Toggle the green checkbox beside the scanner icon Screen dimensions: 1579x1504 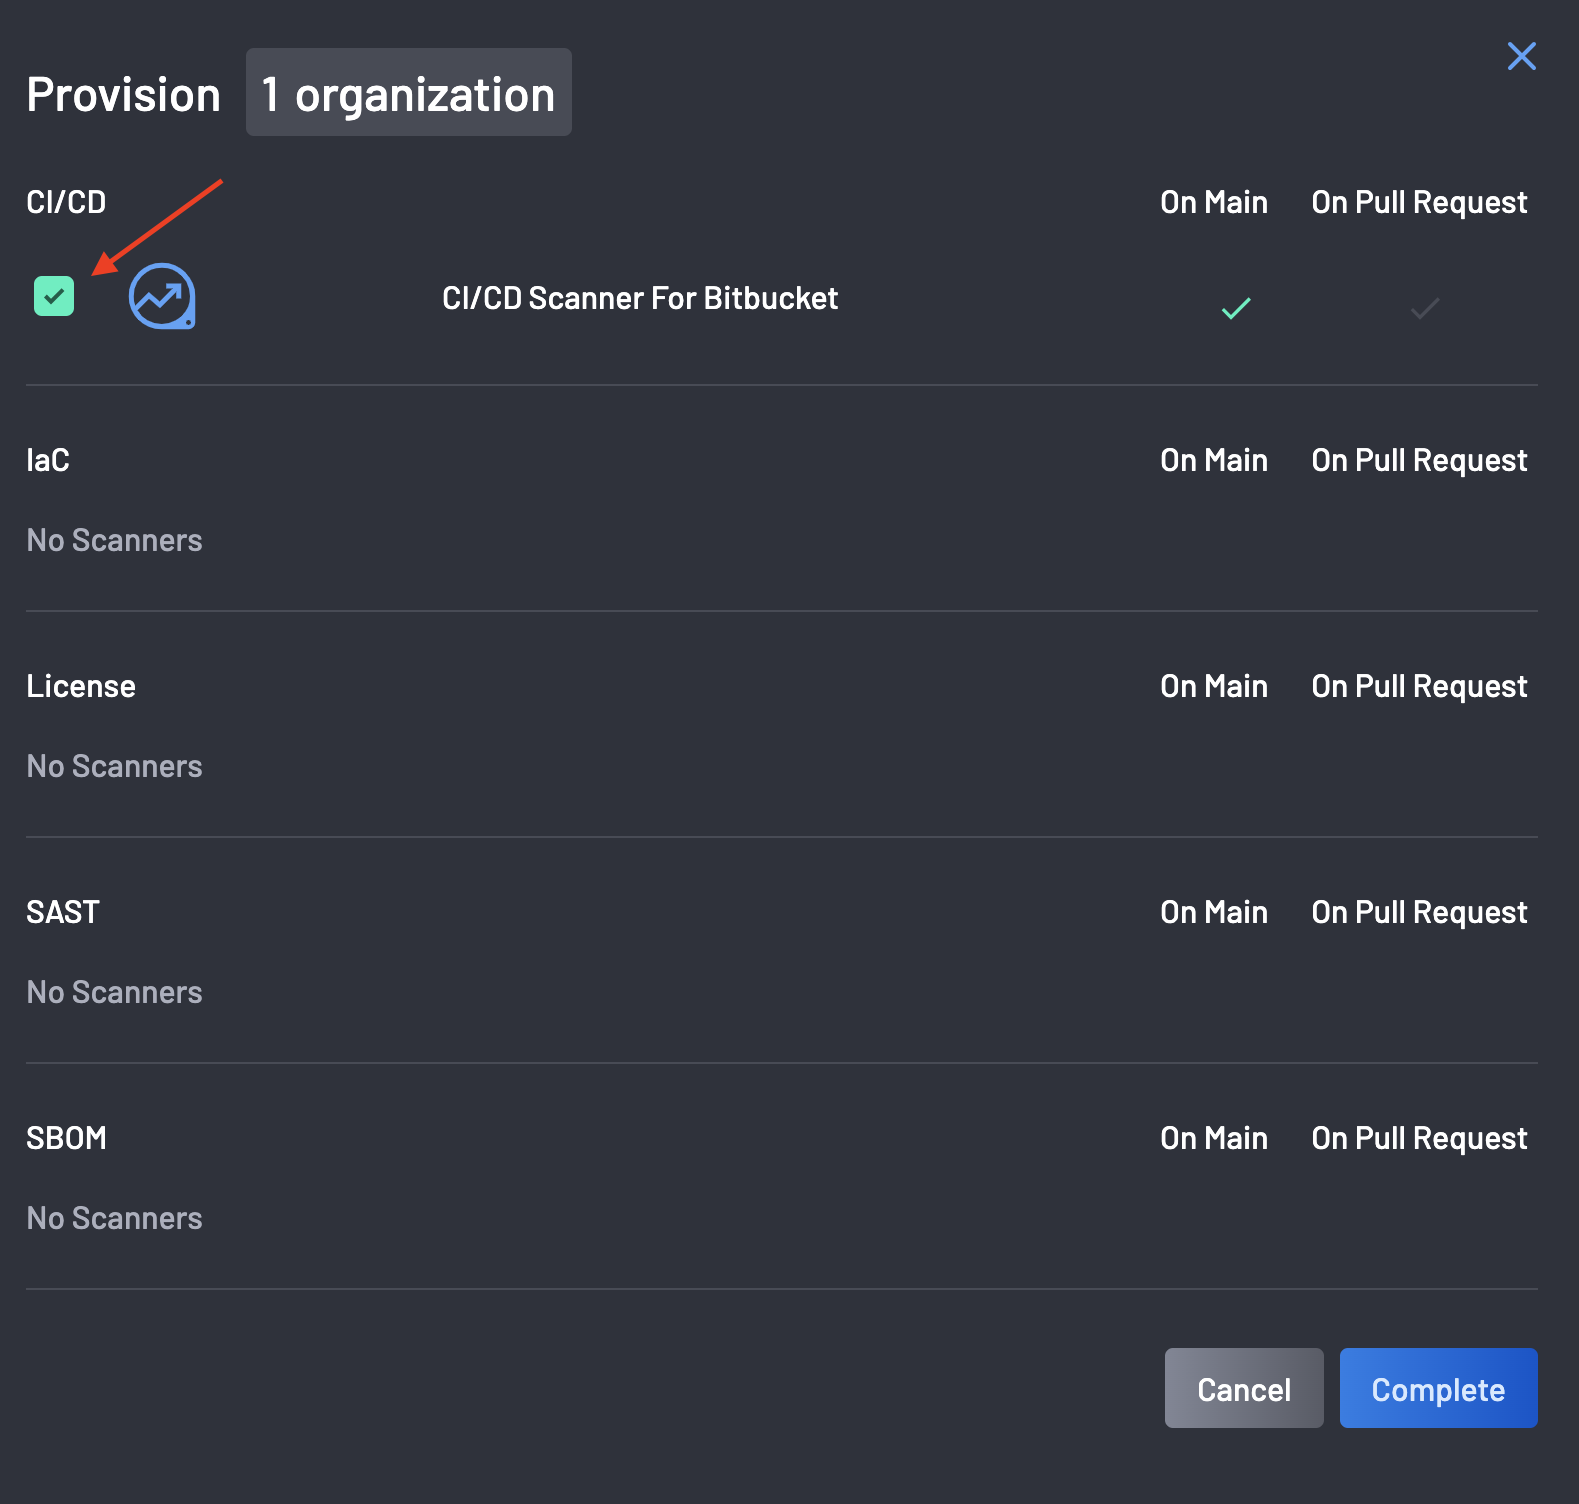55,296
